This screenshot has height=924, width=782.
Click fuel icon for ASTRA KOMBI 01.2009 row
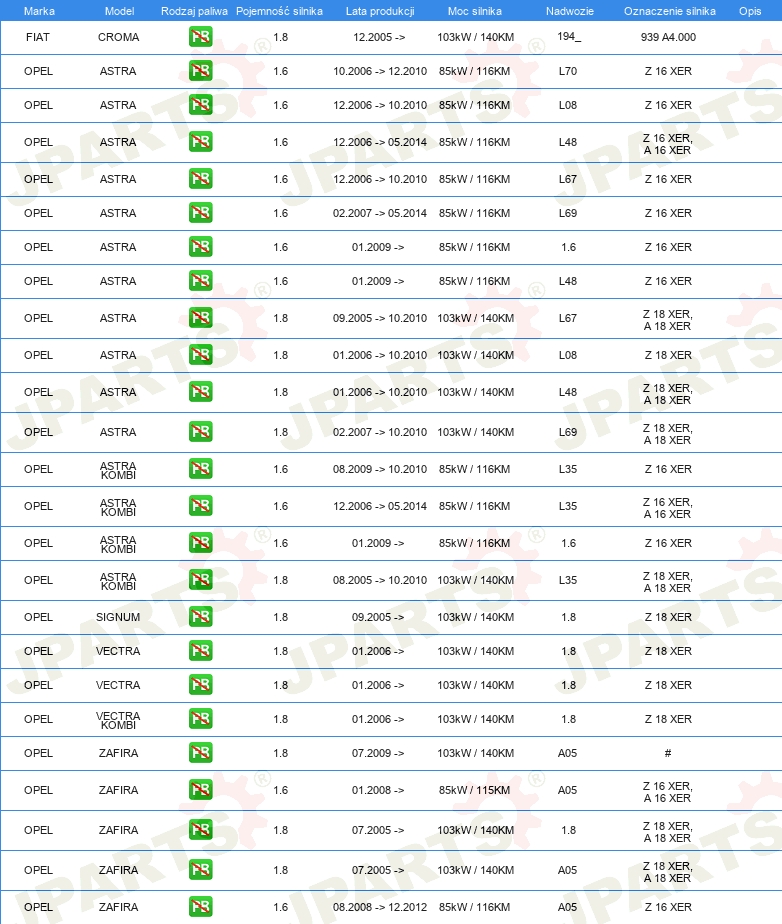pos(200,543)
